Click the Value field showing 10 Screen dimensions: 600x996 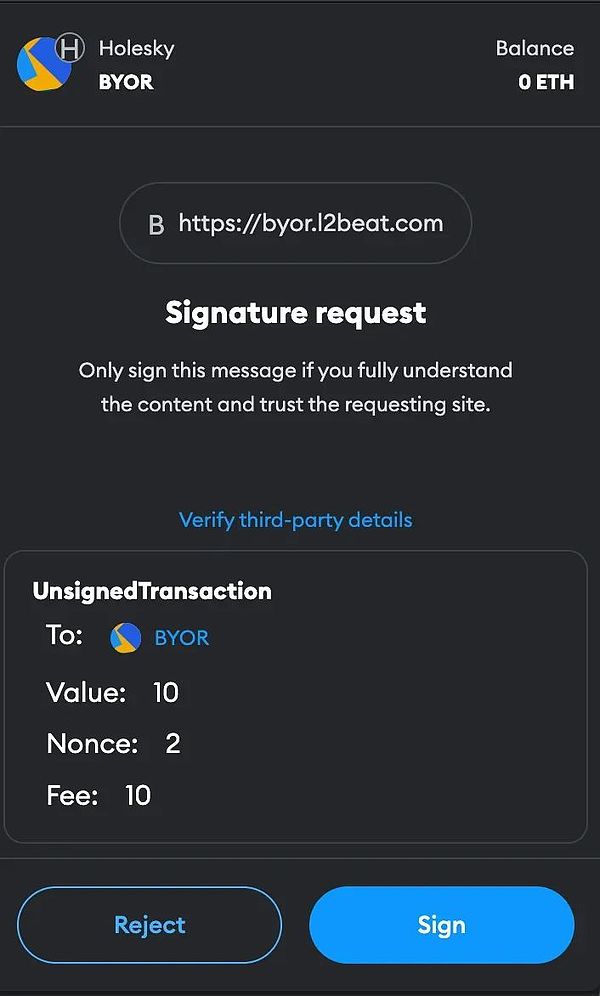[165, 692]
